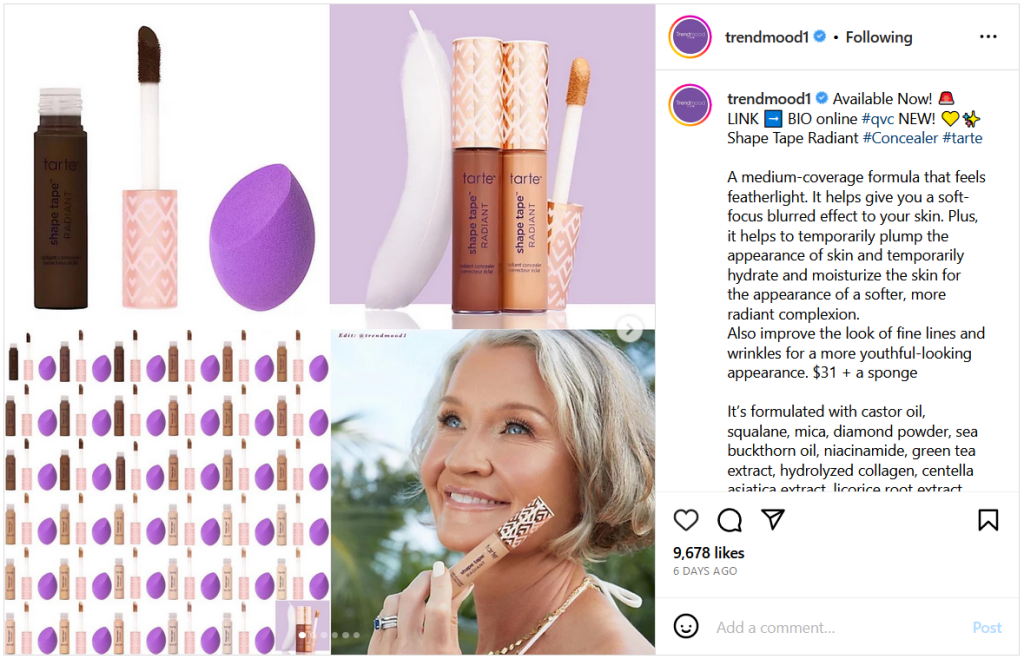Image resolution: width=1024 pixels, height=659 pixels.
Task: Click the Post comment button
Action: (x=987, y=628)
